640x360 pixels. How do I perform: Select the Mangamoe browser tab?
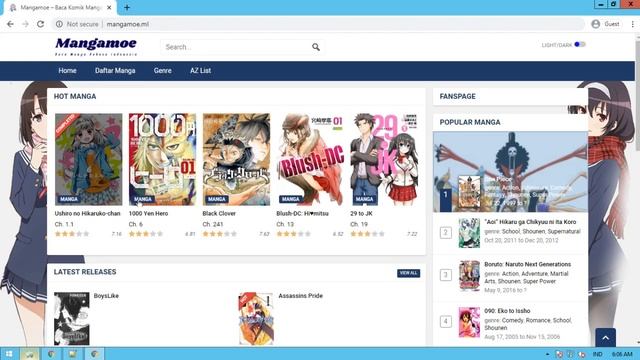[x=60, y=7]
